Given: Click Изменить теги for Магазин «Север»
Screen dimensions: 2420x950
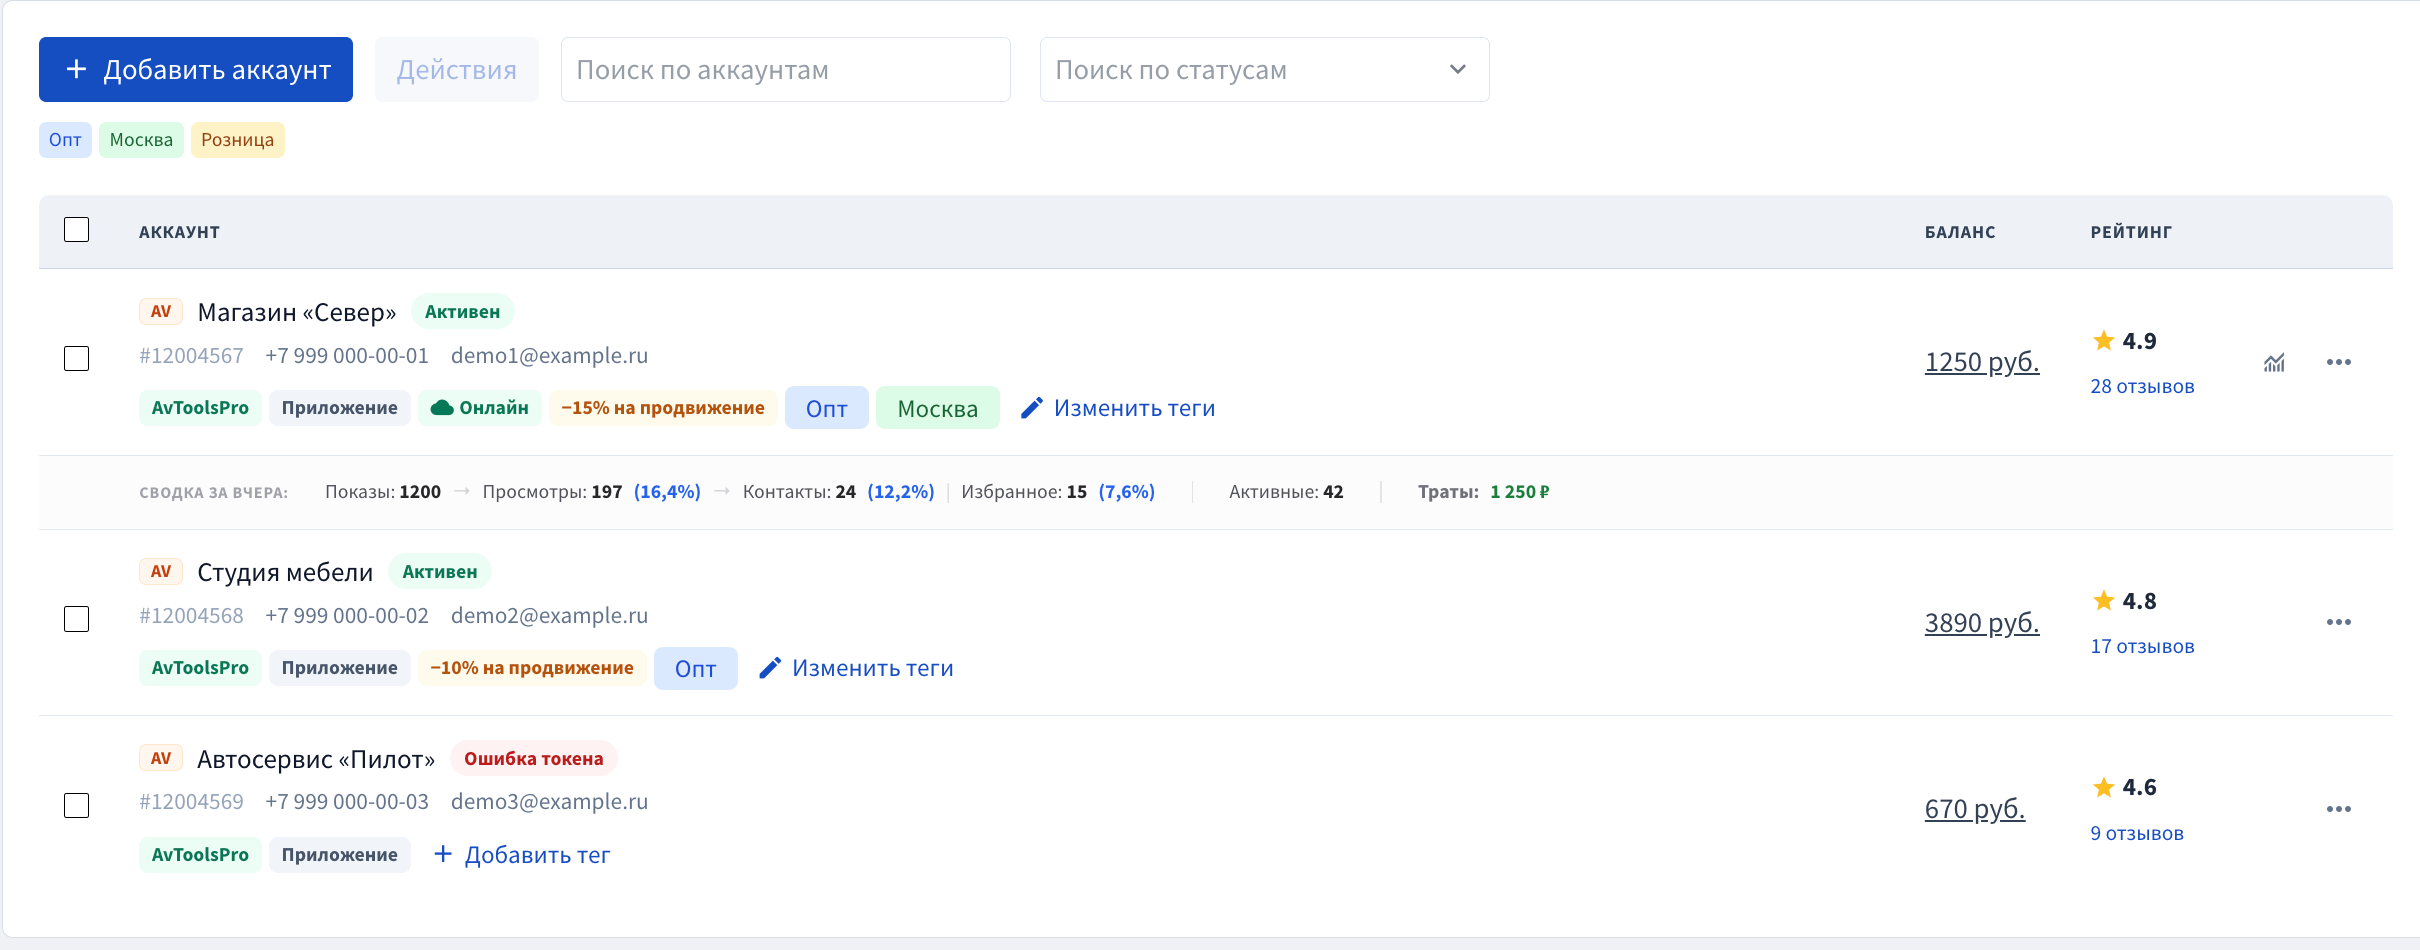Looking at the screenshot, I should click(x=1118, y=408).
